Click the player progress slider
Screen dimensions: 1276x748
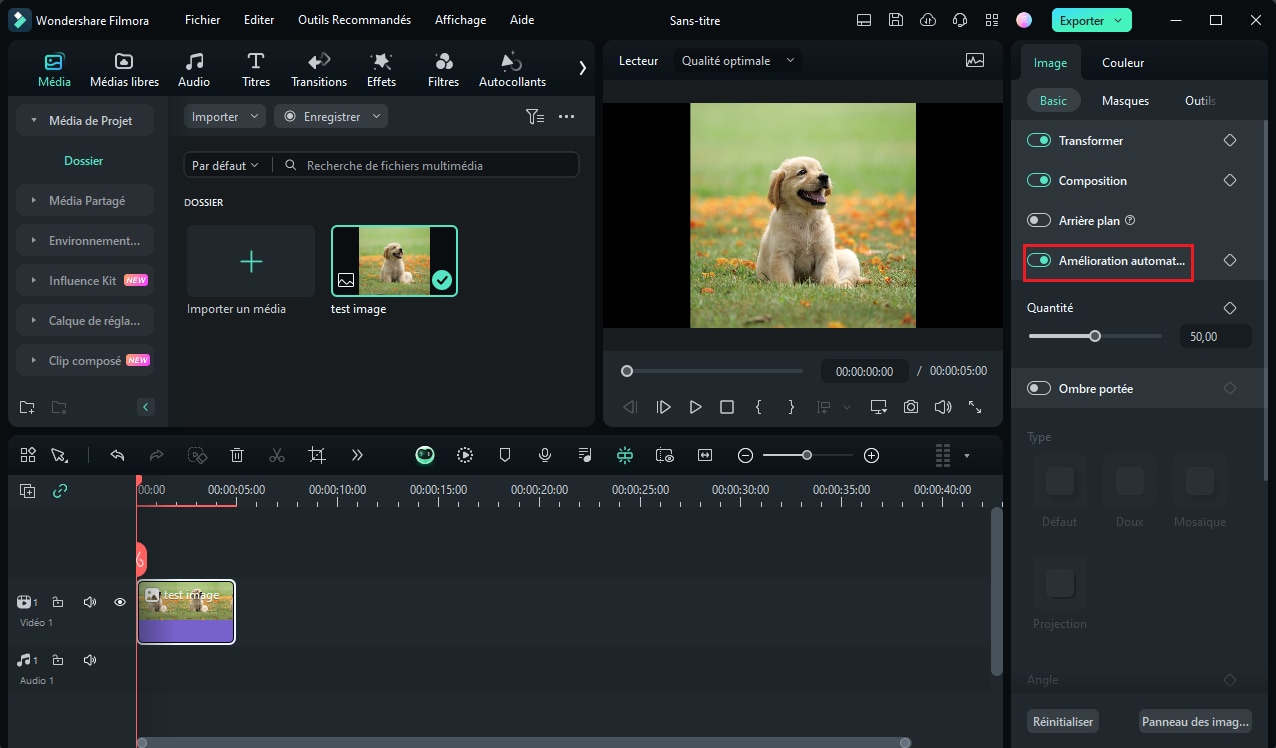click(x=712, y=371)
